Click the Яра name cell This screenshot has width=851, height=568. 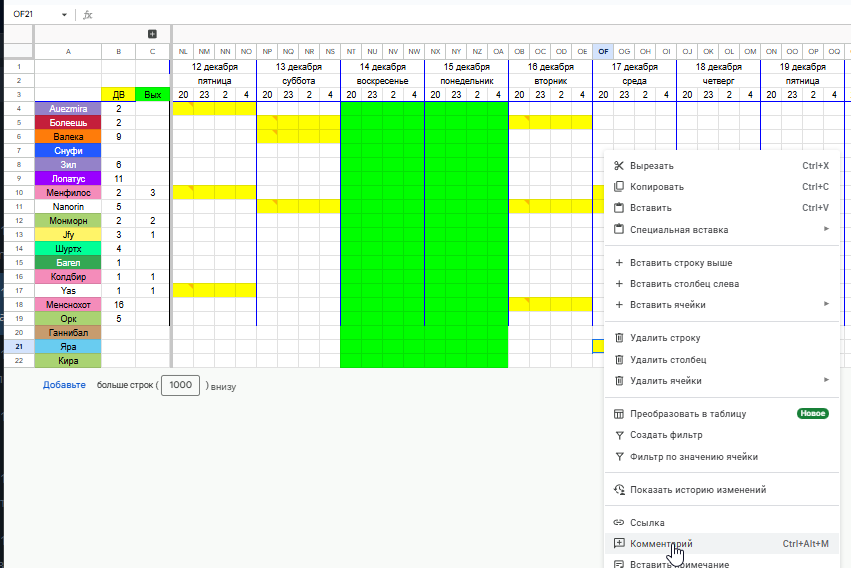pos(68,347)
